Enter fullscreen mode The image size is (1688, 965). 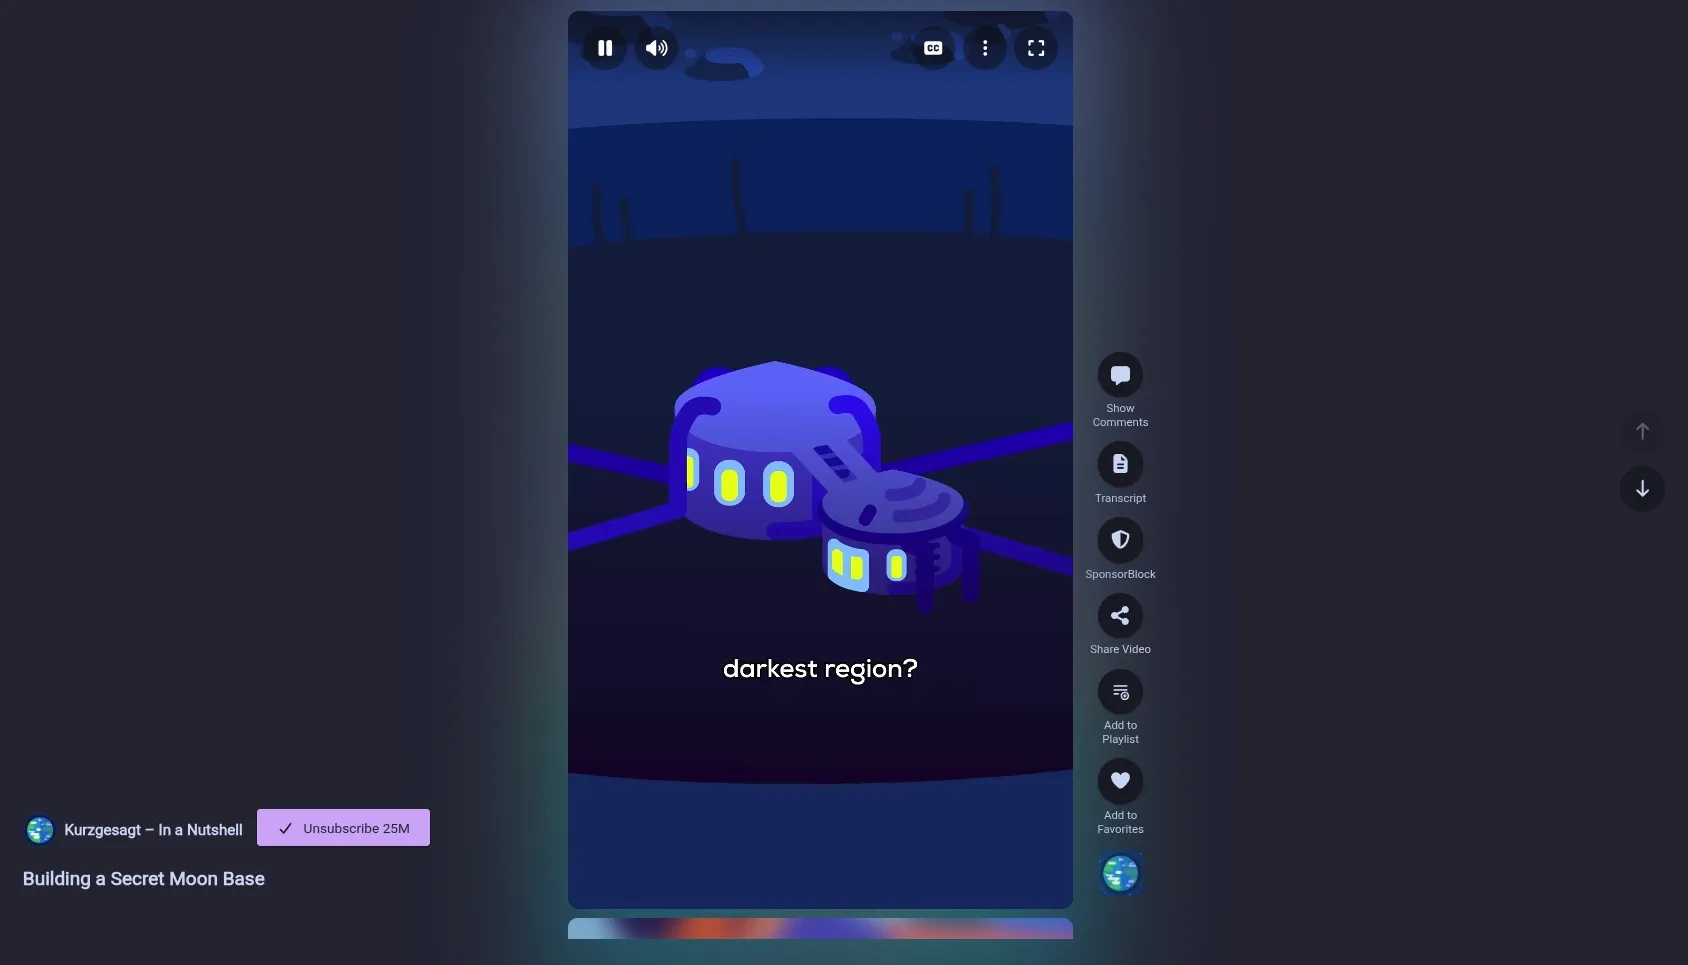coord(1036,48)
